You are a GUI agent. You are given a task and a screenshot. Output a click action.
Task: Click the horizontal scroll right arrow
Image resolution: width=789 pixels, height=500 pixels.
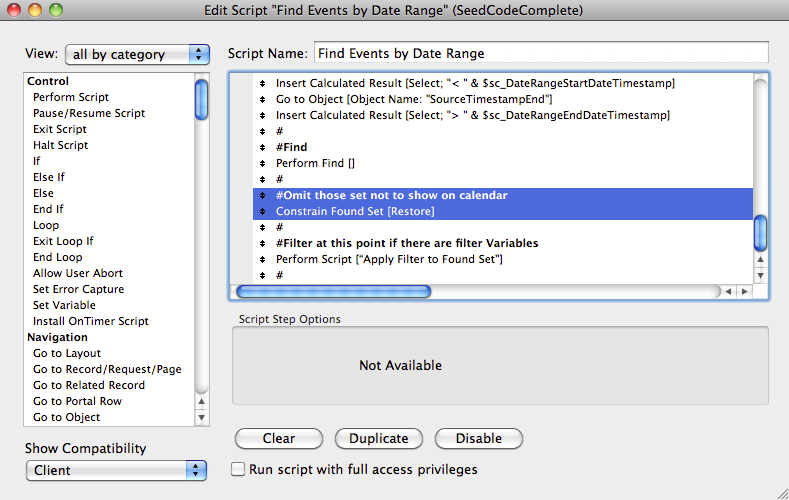pos(744,291)
